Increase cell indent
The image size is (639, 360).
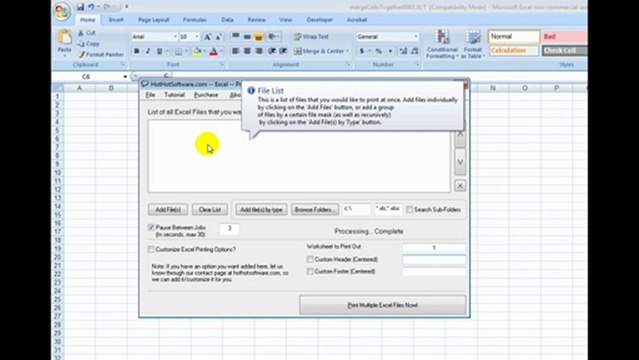click(283, 51)
